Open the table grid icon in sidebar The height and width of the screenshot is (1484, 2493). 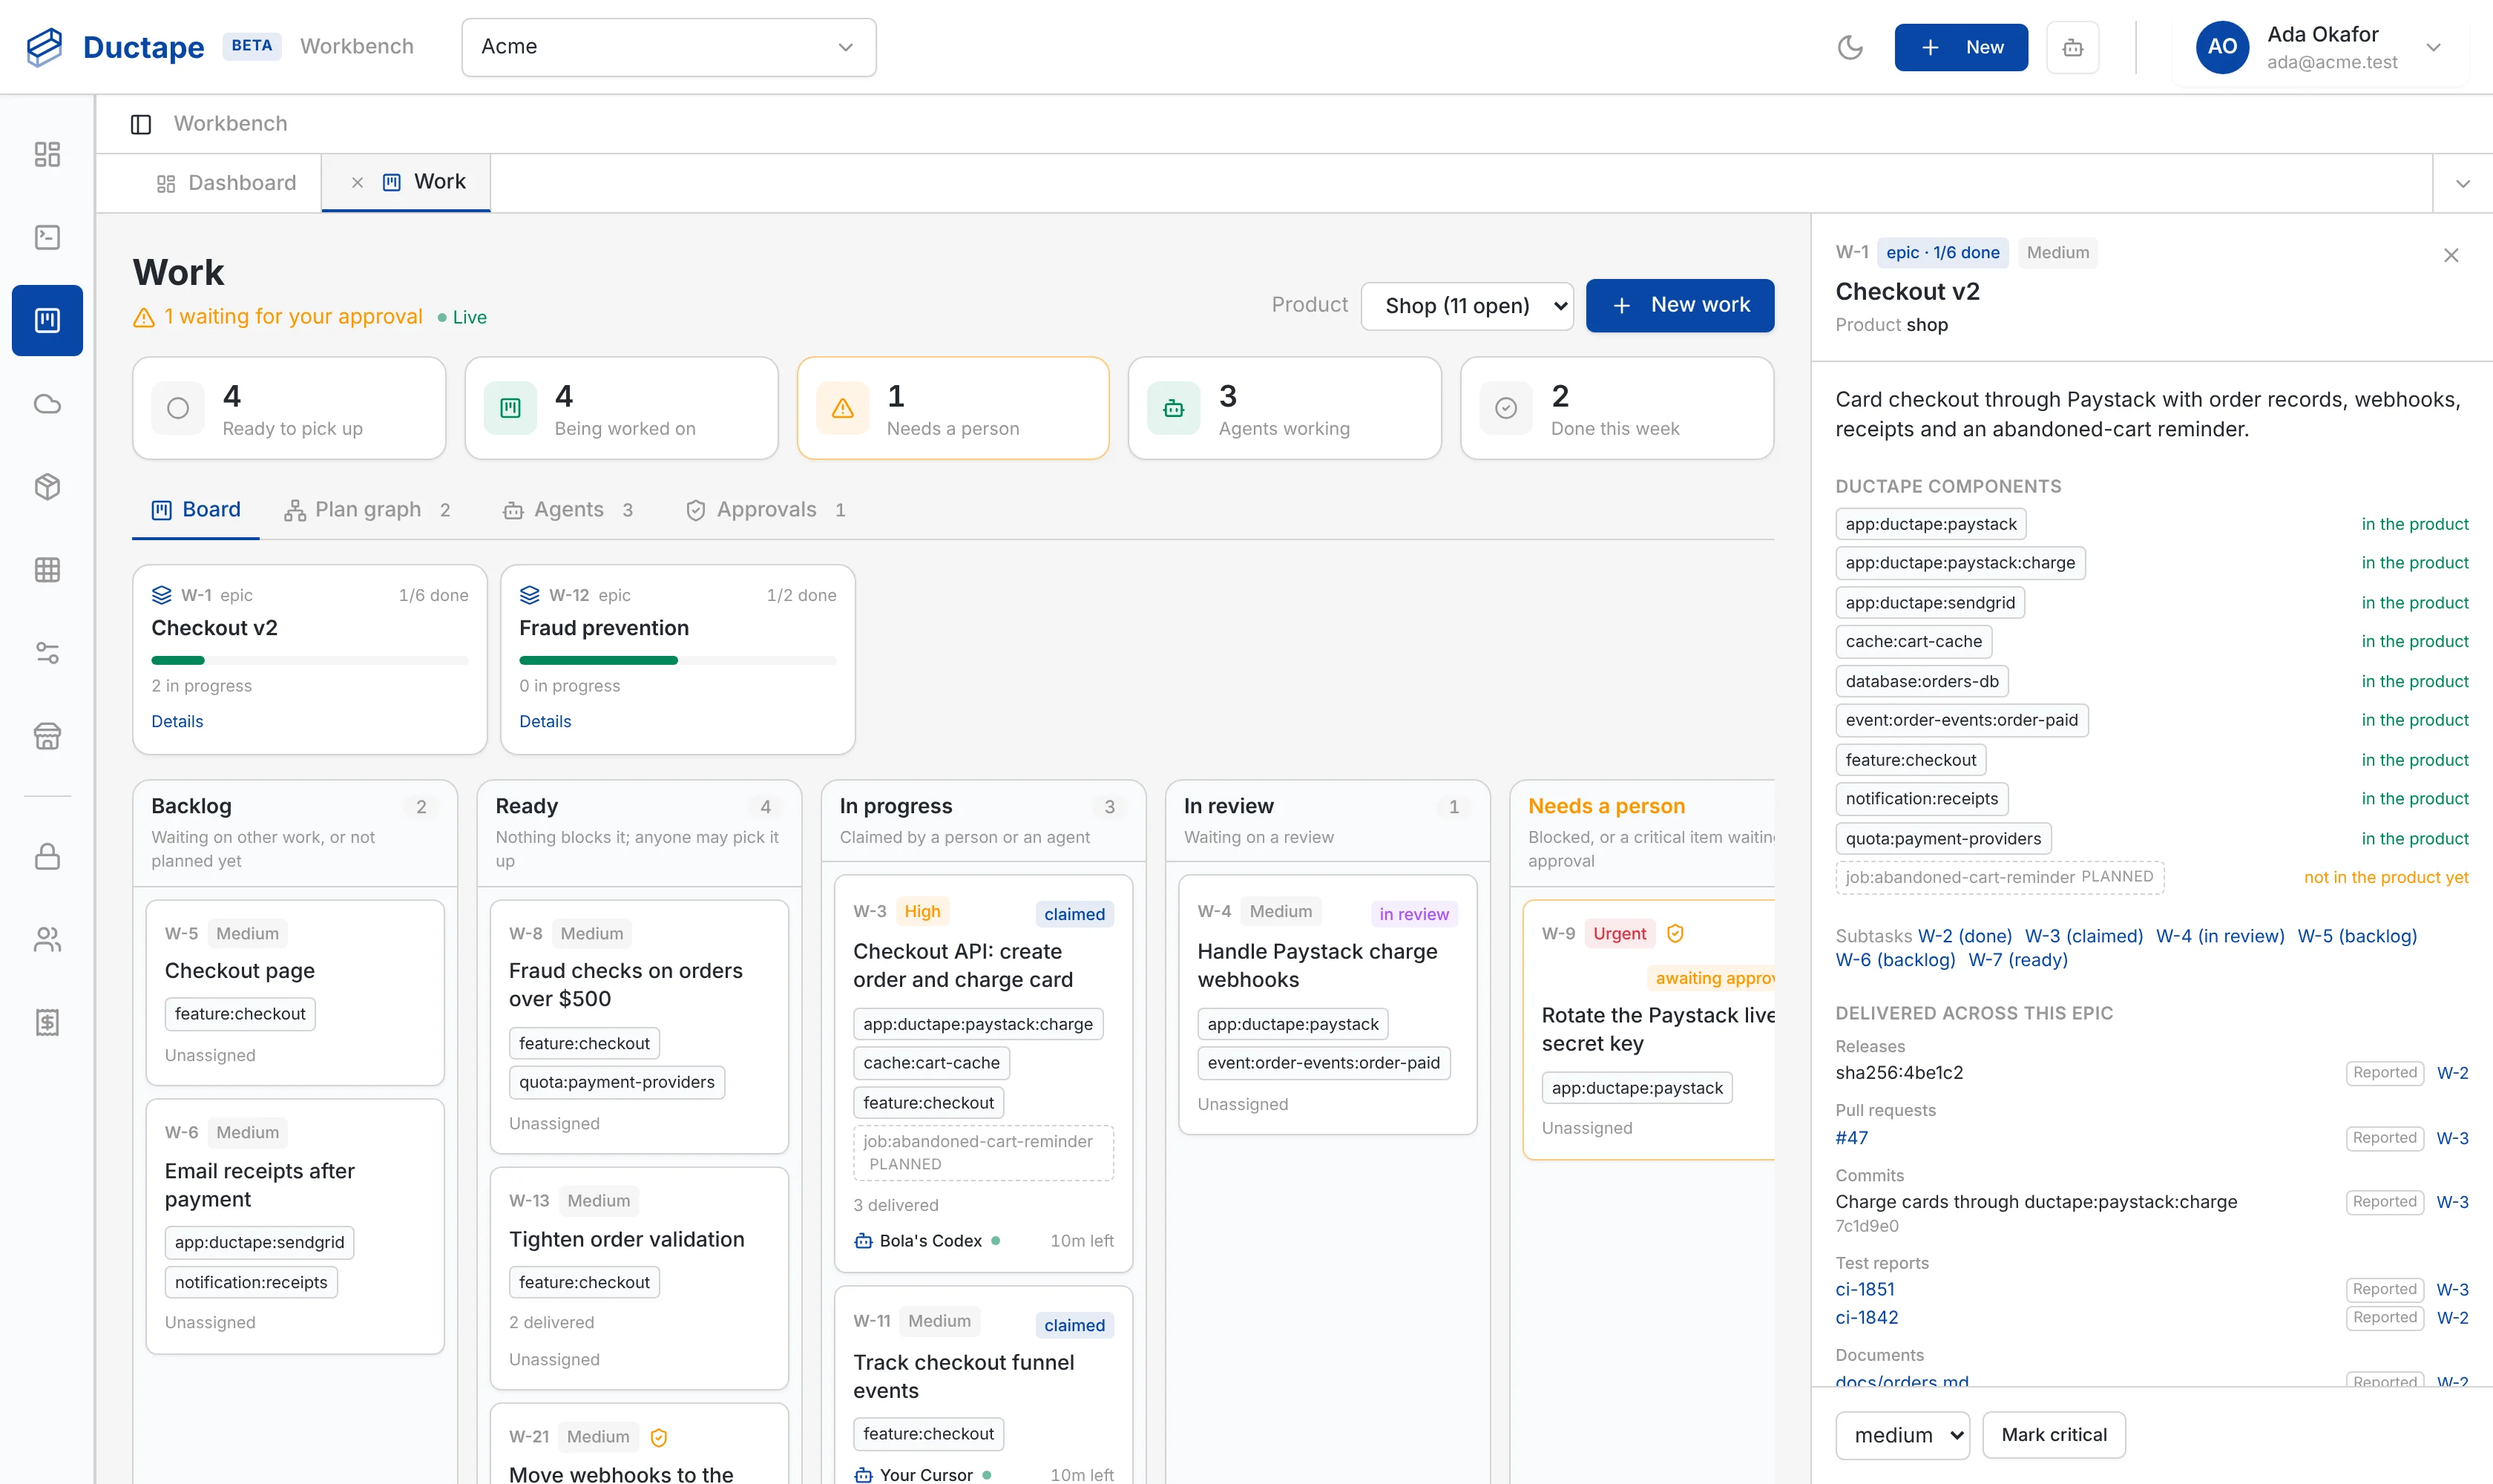[47, 570]
